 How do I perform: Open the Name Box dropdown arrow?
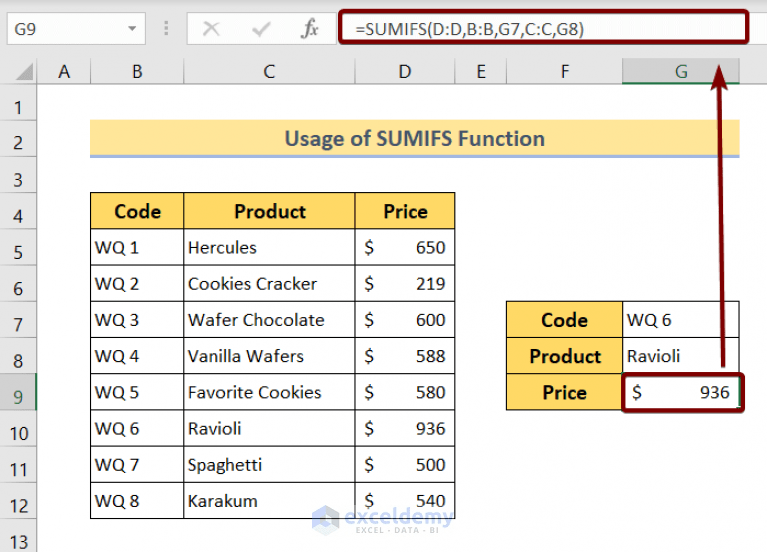pos(132,29)
